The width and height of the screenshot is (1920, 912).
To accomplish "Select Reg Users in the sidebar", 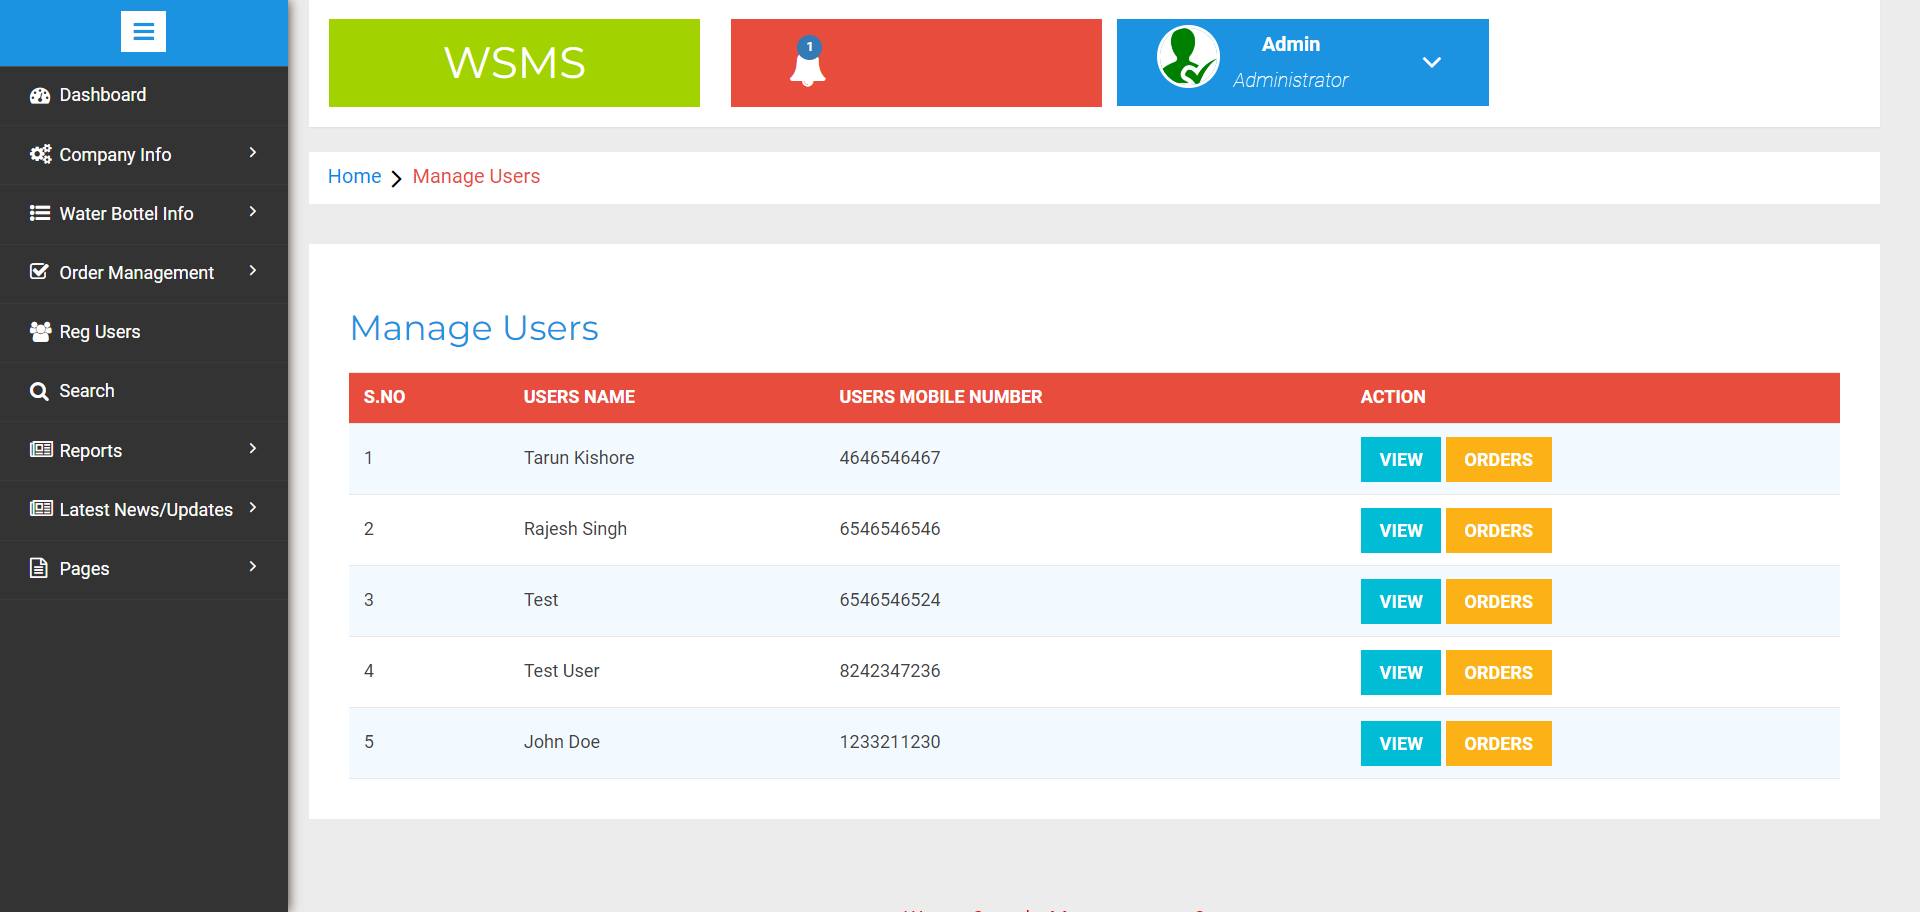I will [x=144, y=332].
